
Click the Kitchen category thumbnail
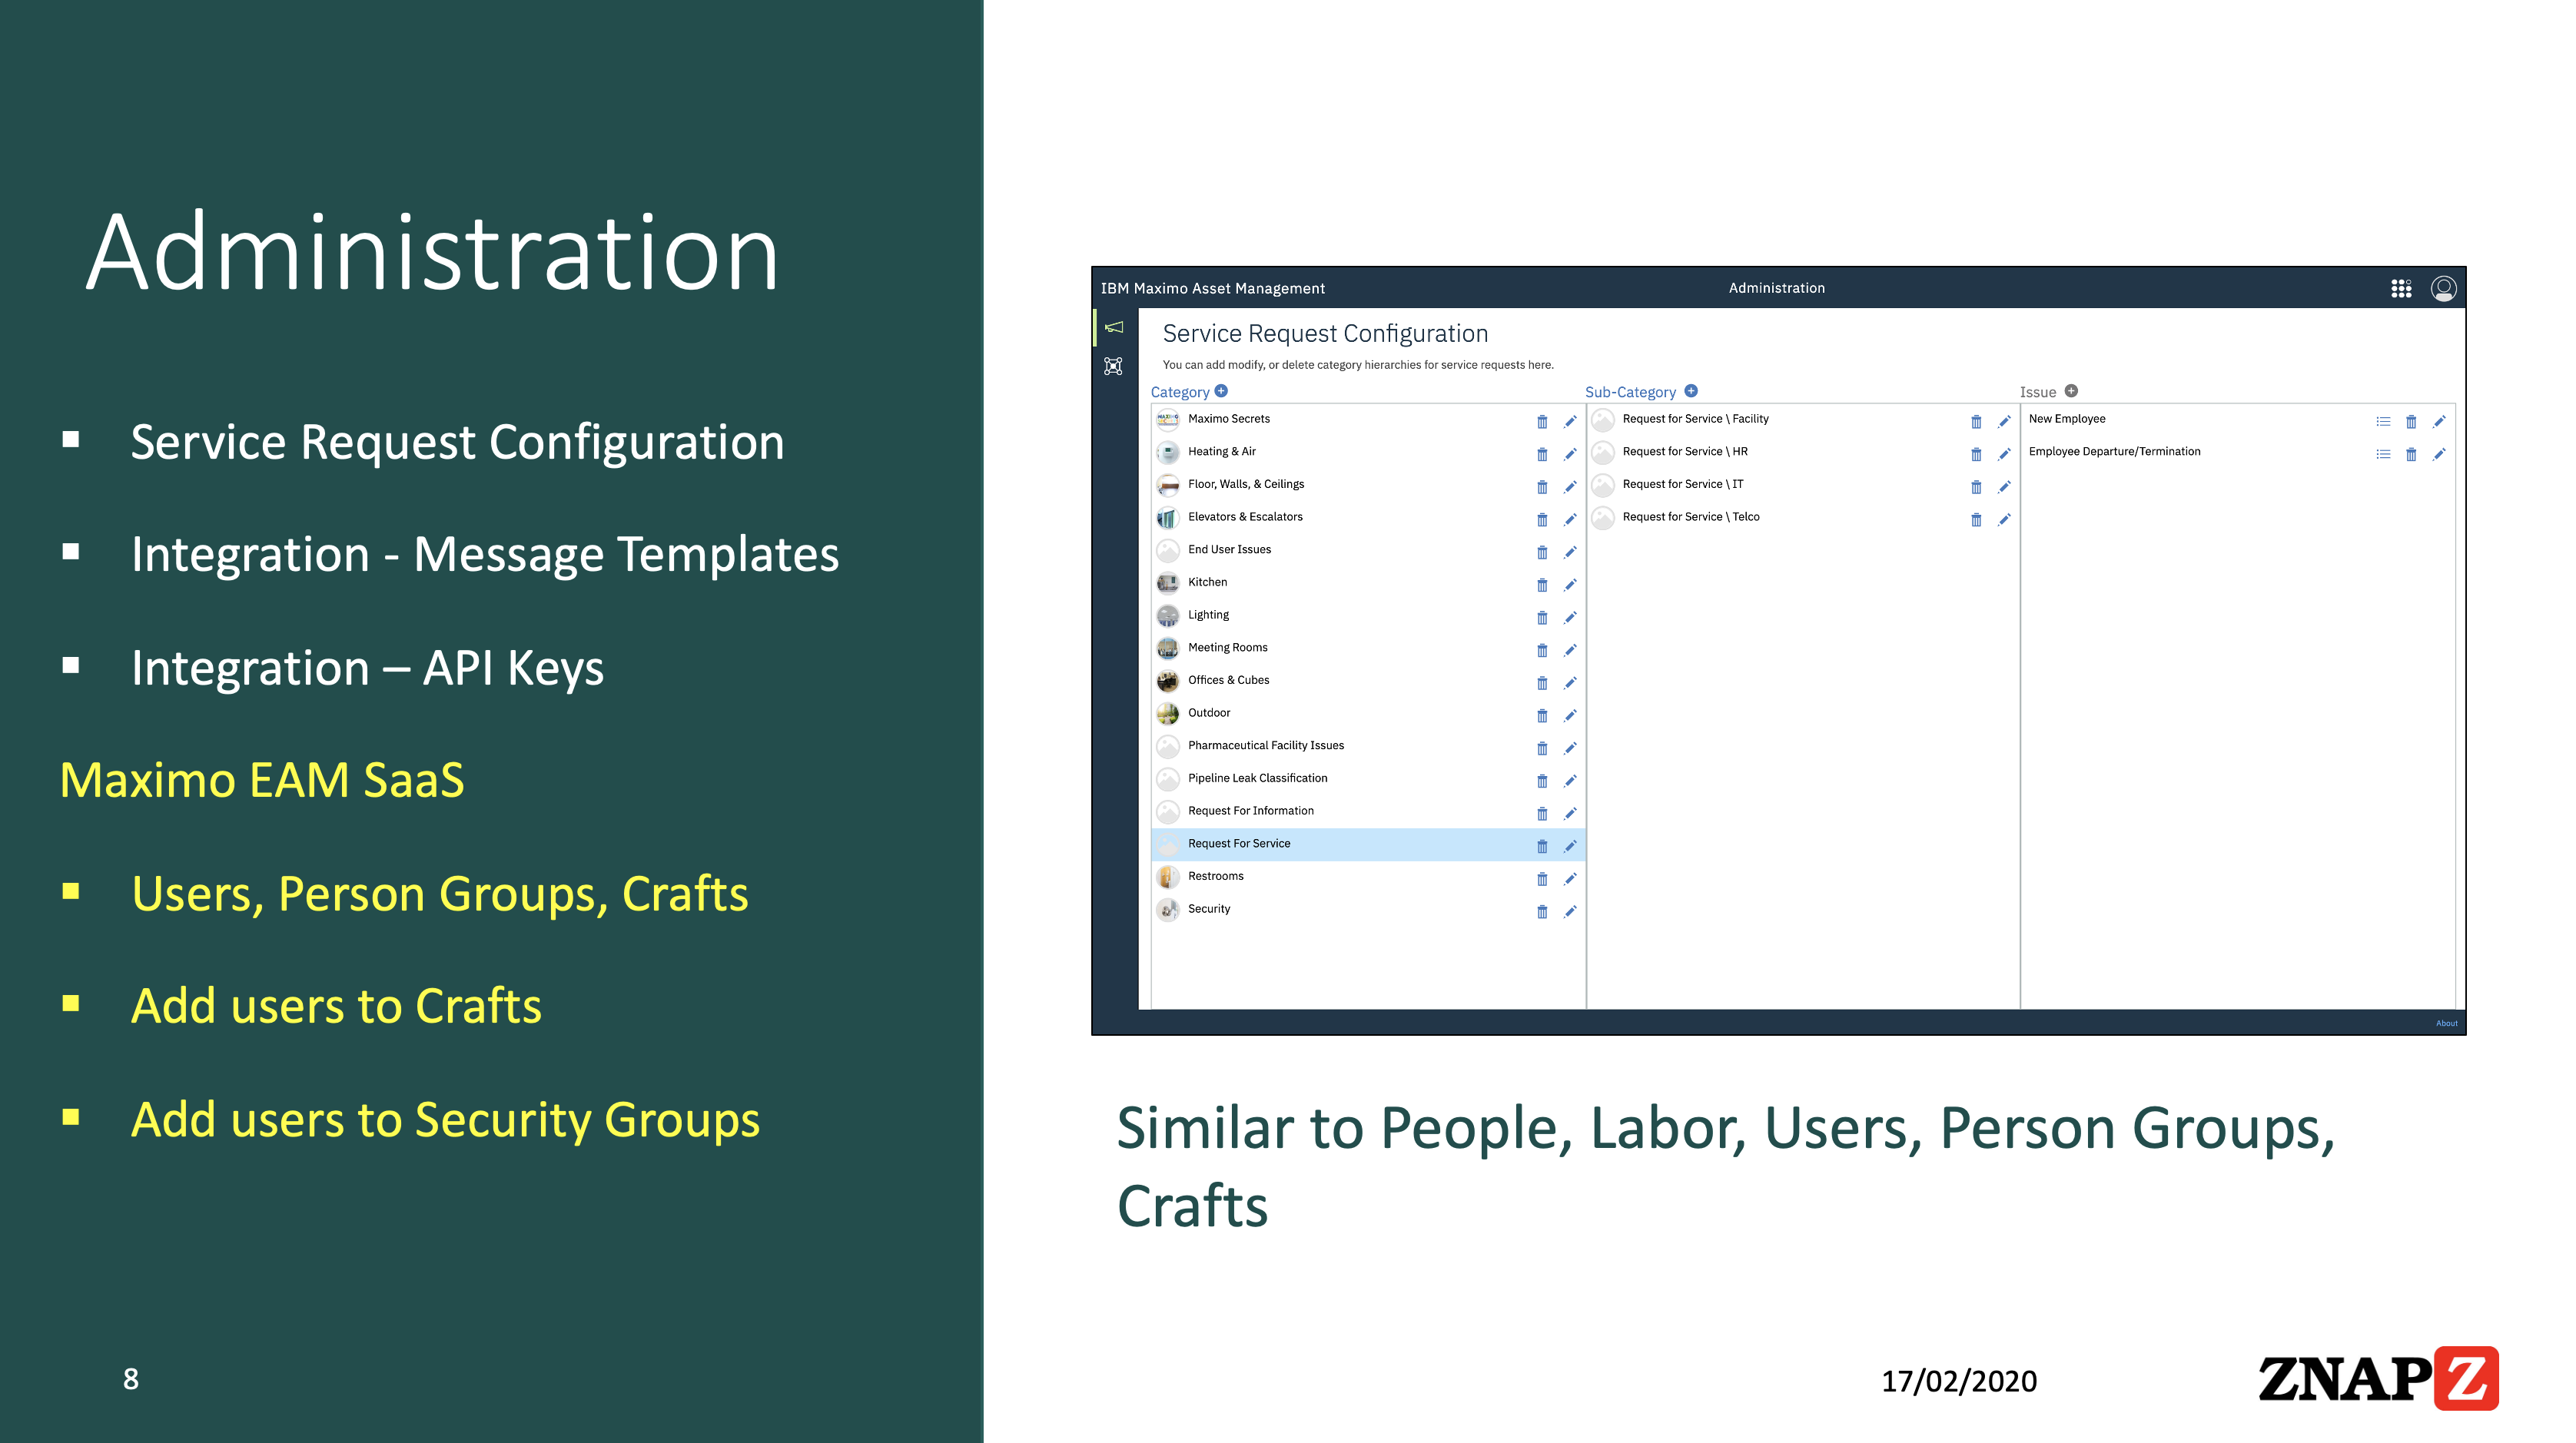[x=1168, y=583]
